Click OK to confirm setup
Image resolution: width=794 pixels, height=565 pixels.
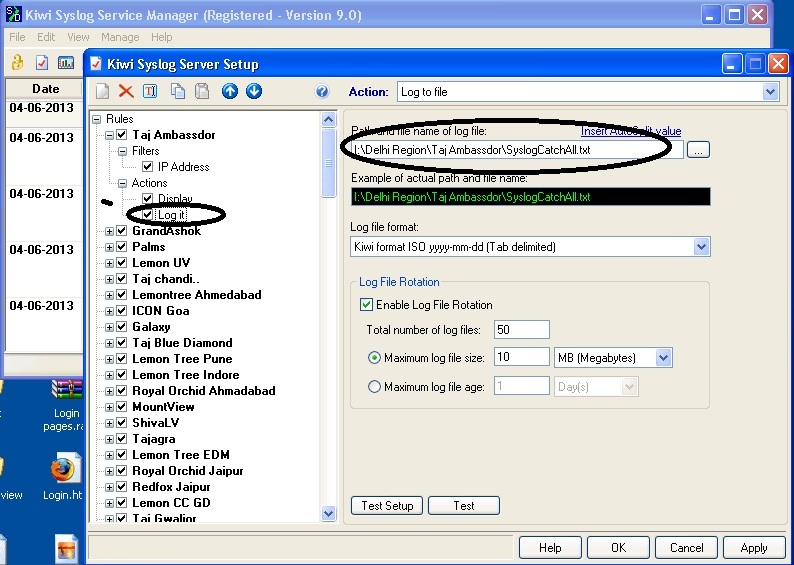(x=618, y=548)
